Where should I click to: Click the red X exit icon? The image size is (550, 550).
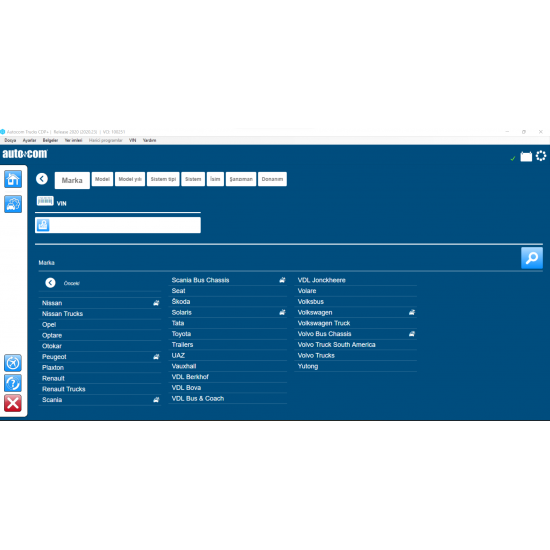(13, 403)
